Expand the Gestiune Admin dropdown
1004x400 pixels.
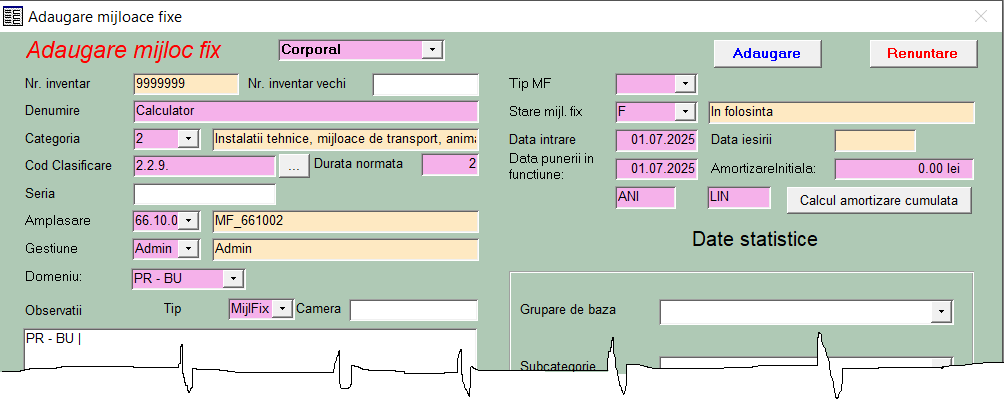[188, 248]
